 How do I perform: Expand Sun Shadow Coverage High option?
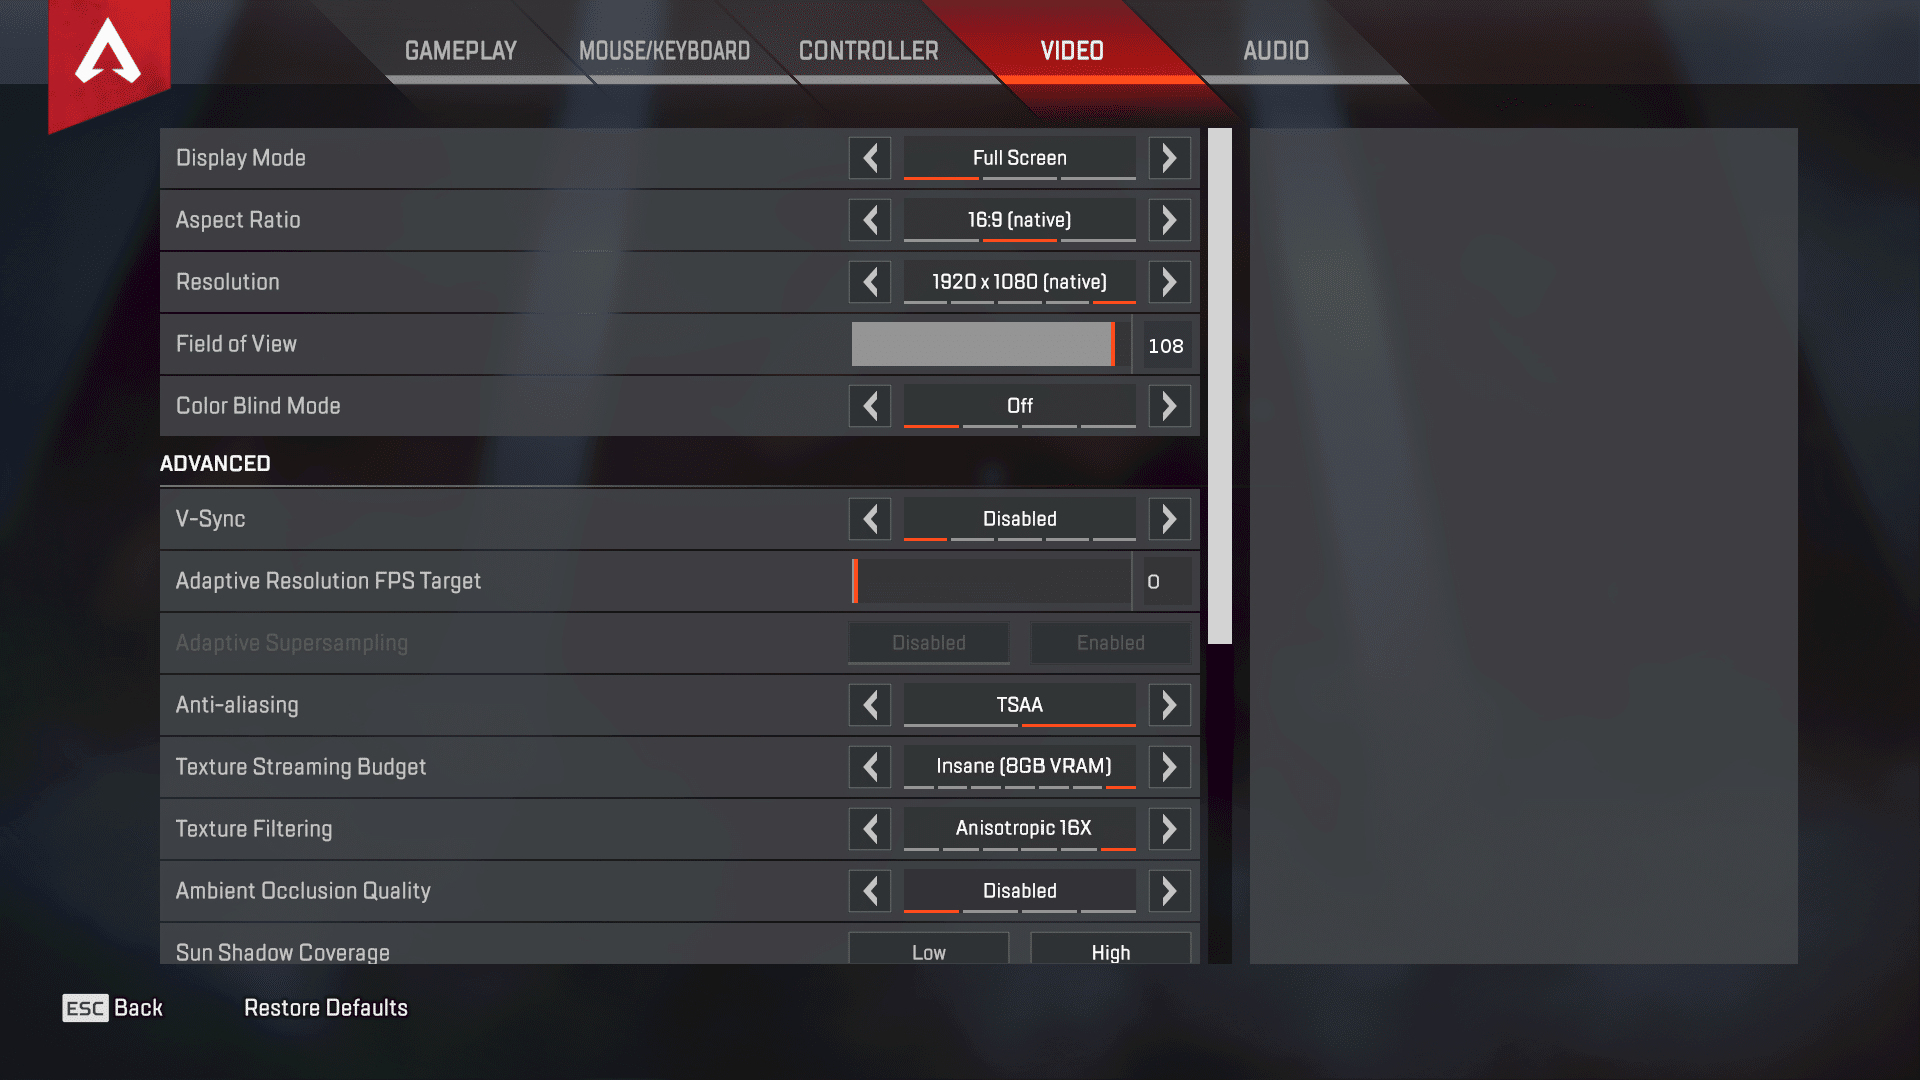(x=1108, y=951)
